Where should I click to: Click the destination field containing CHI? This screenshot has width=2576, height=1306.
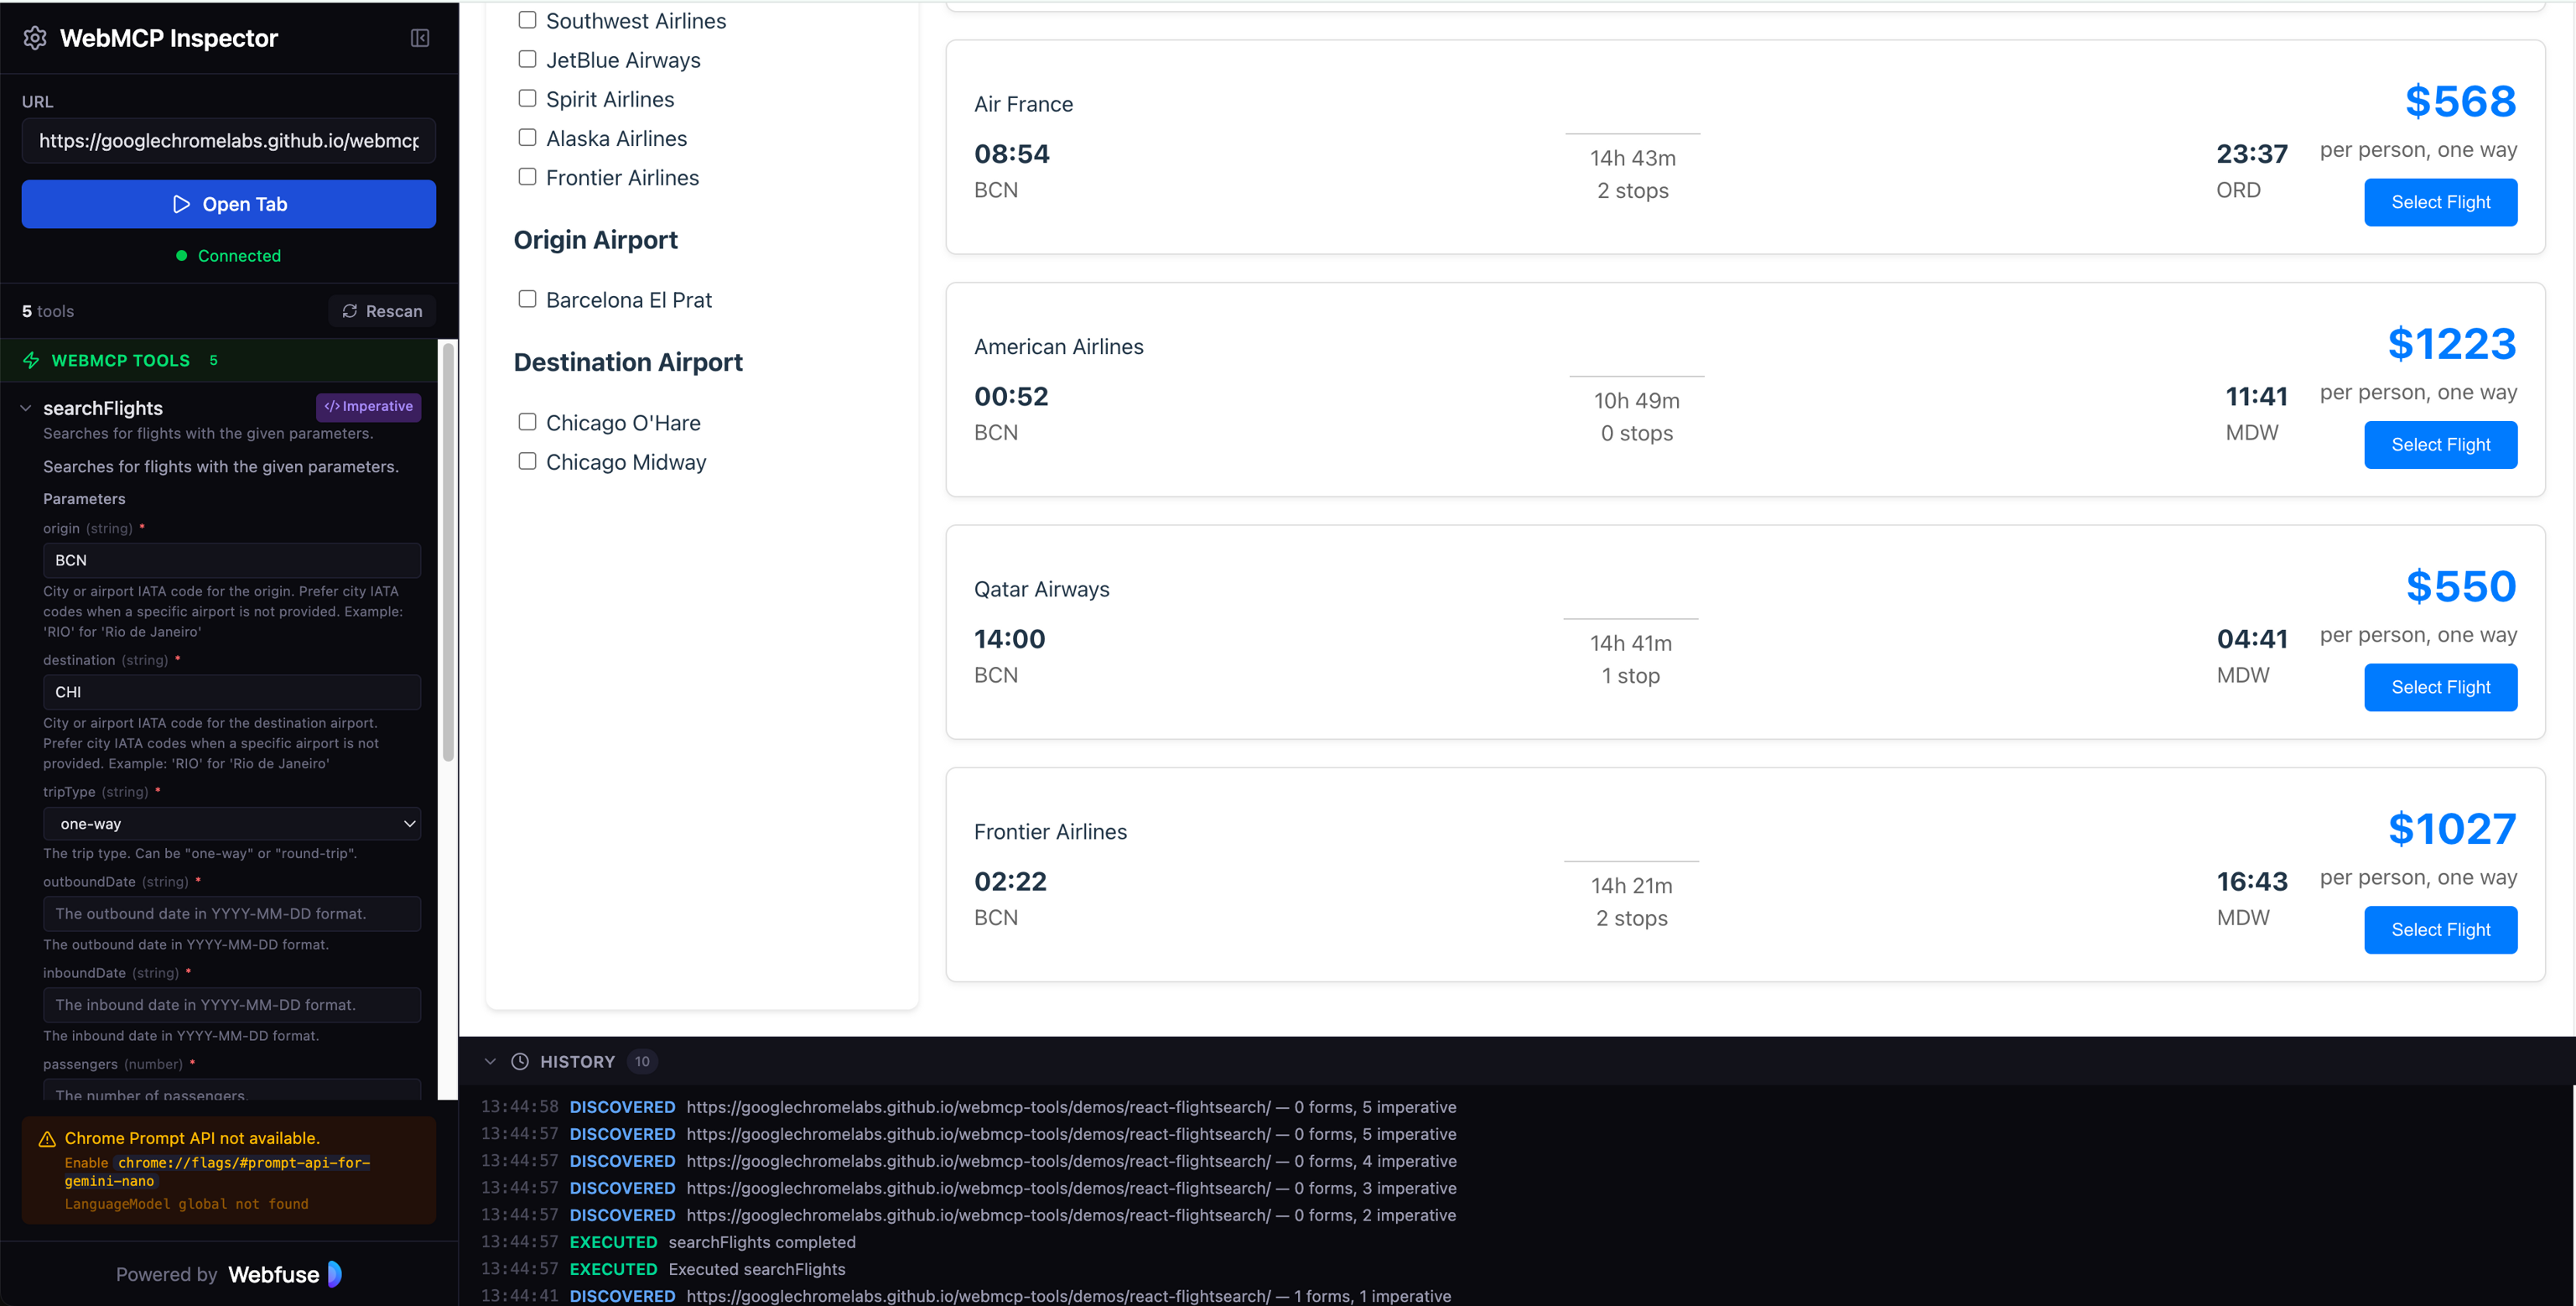(x=232, y=692)
